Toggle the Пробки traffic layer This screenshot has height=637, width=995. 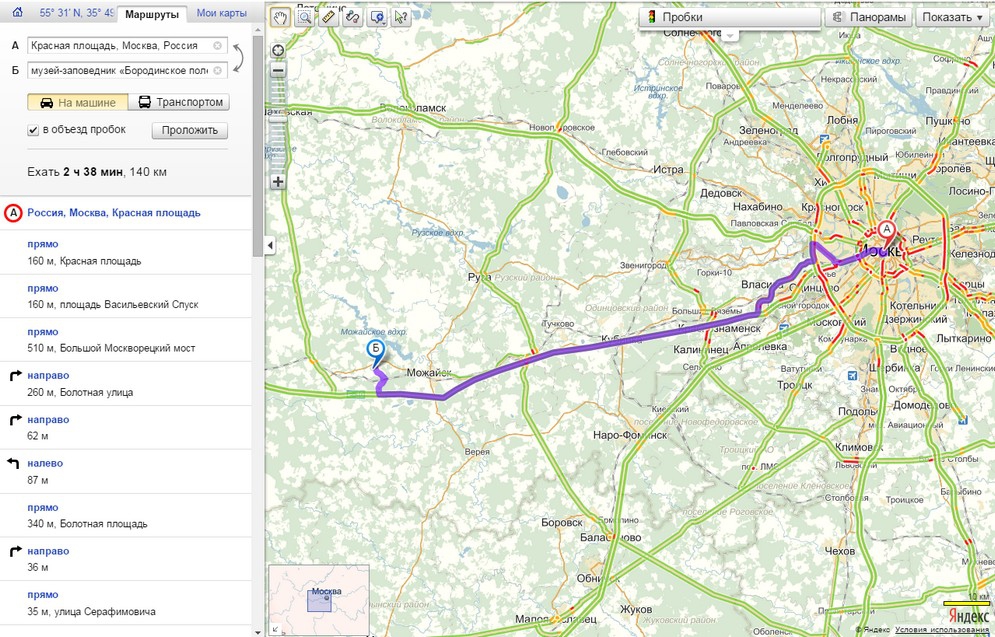click(x=728, y=18)
